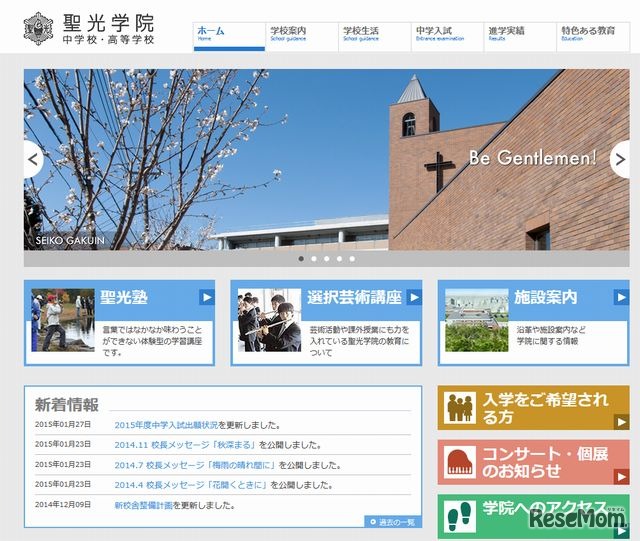Screen dimensions: 640x541
Task: Click arrow icon on 選択芸術講座 card
Action: (414, 297)
